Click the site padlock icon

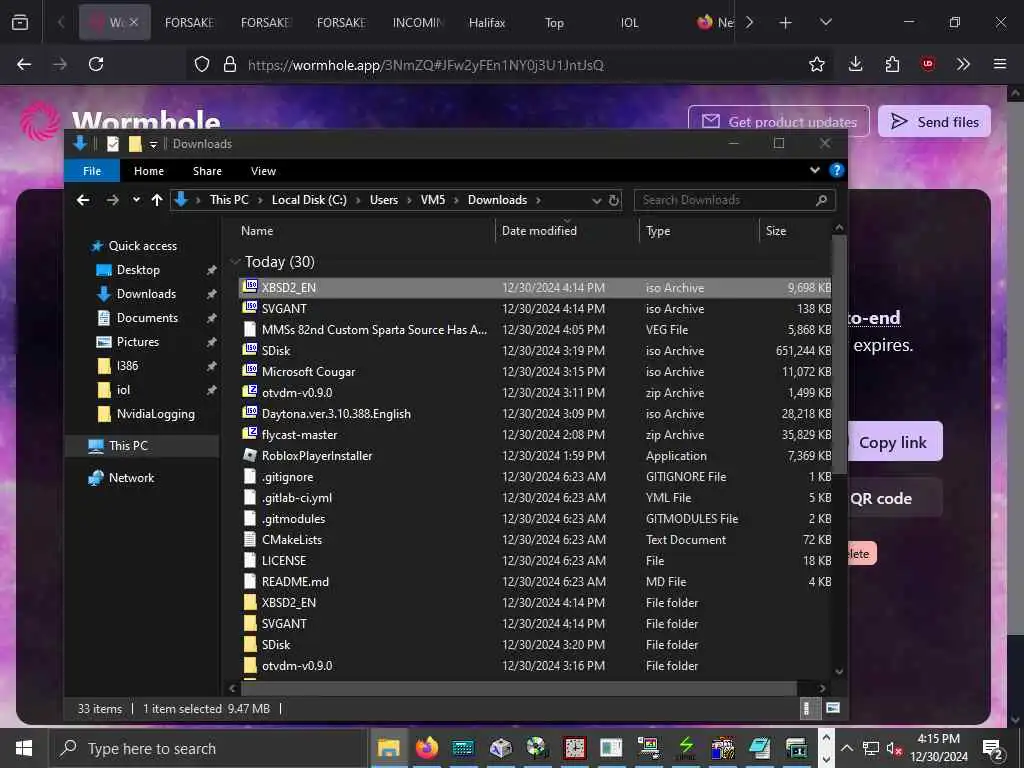229,64
